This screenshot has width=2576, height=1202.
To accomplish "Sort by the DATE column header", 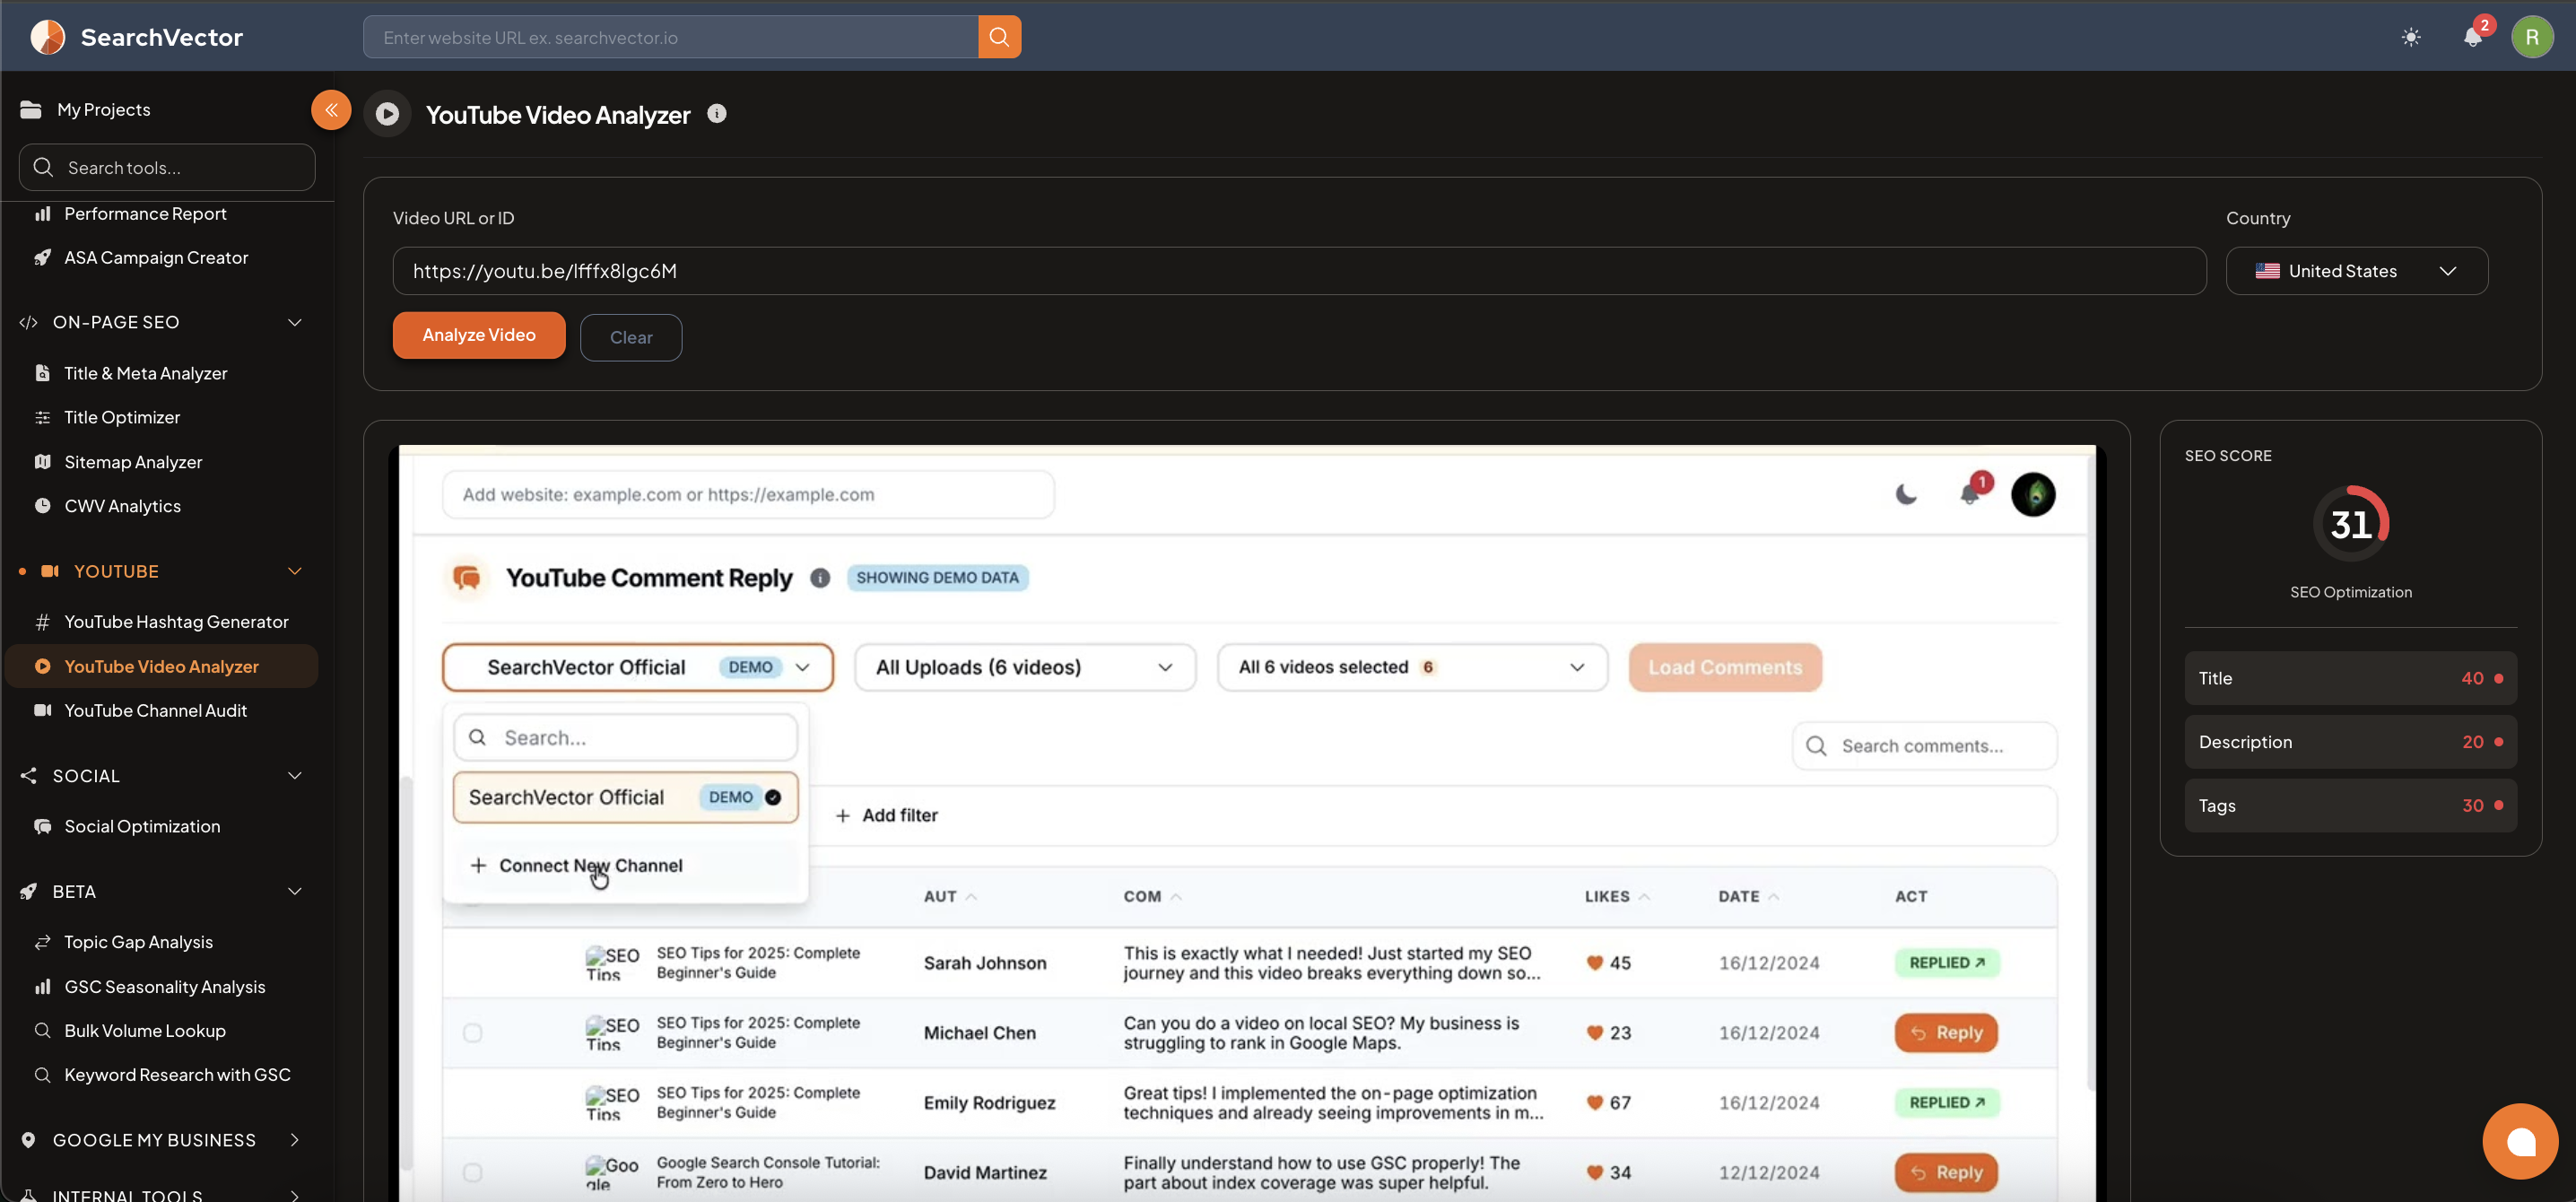I will coord(1748,896).
